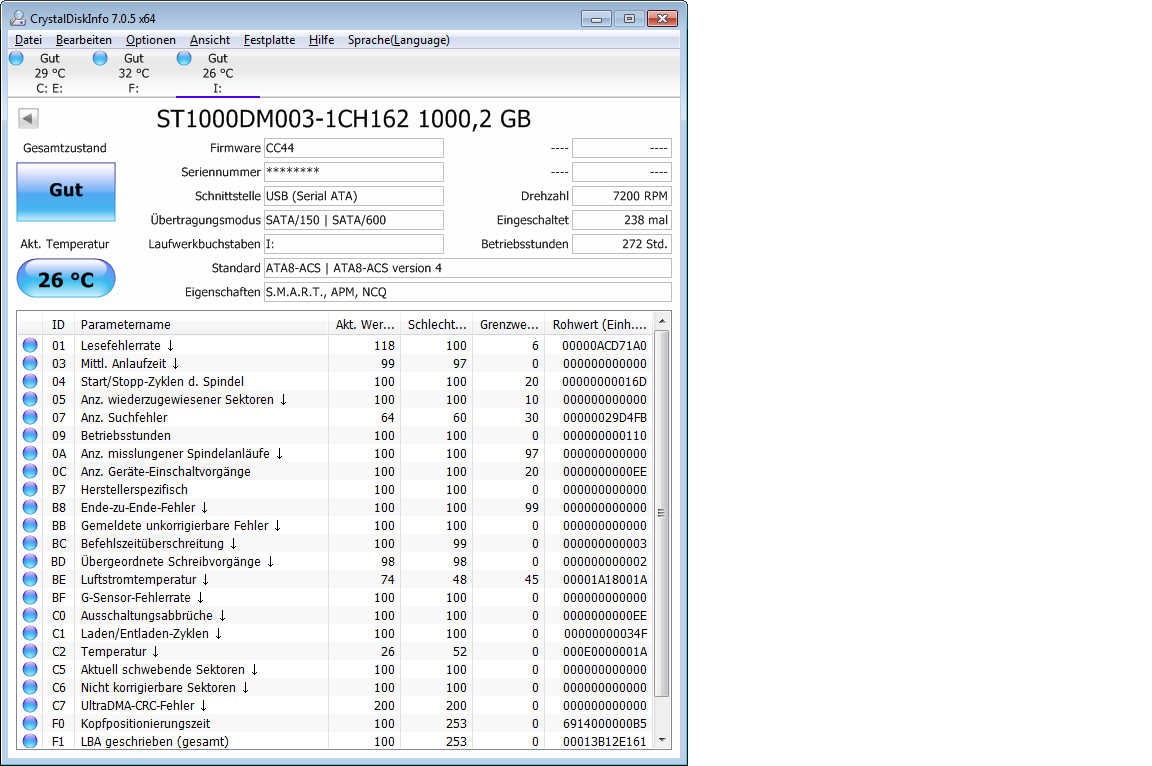The image size is (1152, 766).
Task: Open the Optionen menu
Action: pyautogui.click(x=151, y=40)
